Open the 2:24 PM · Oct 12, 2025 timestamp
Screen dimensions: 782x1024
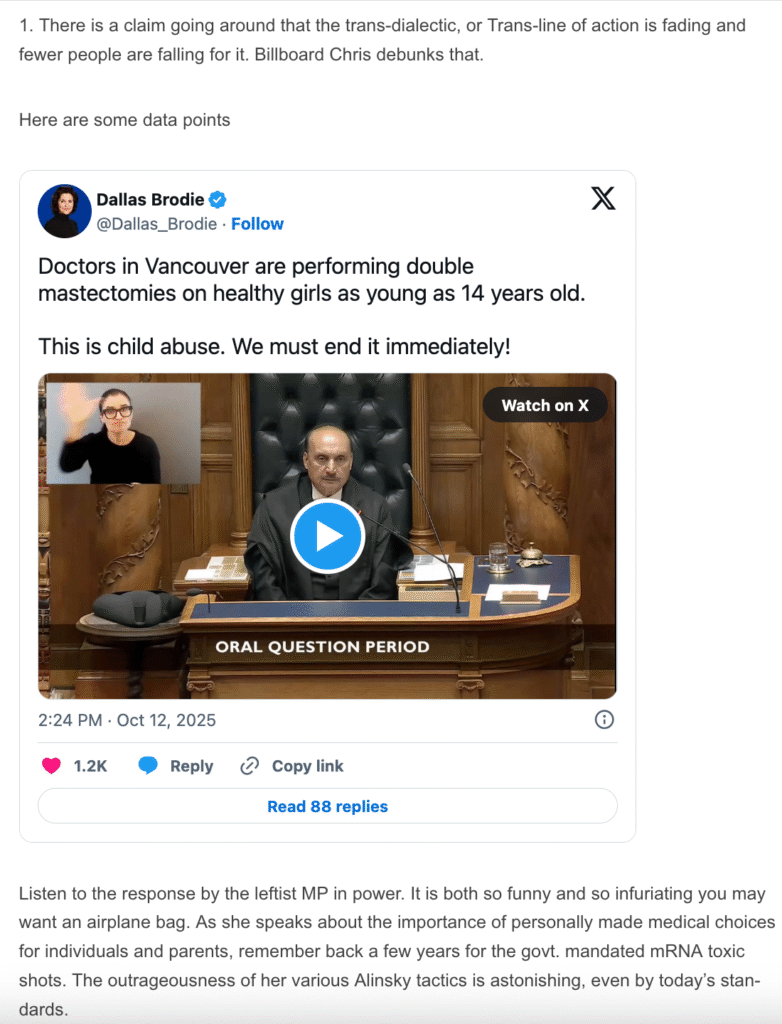[127, 720]
